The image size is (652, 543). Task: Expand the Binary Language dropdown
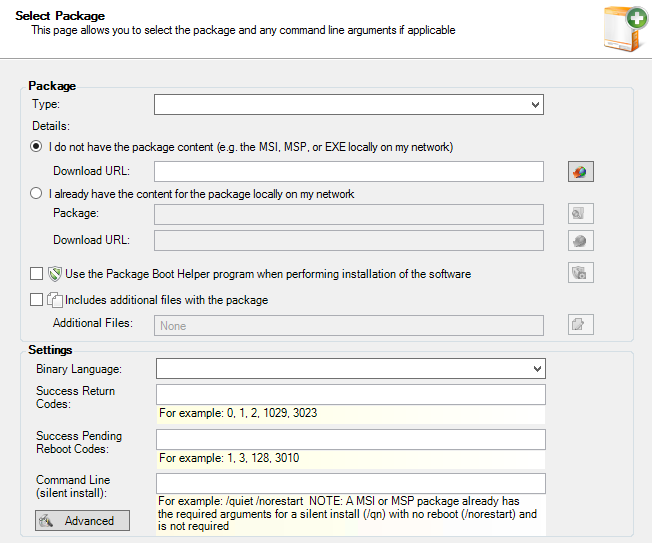(350, 369)
